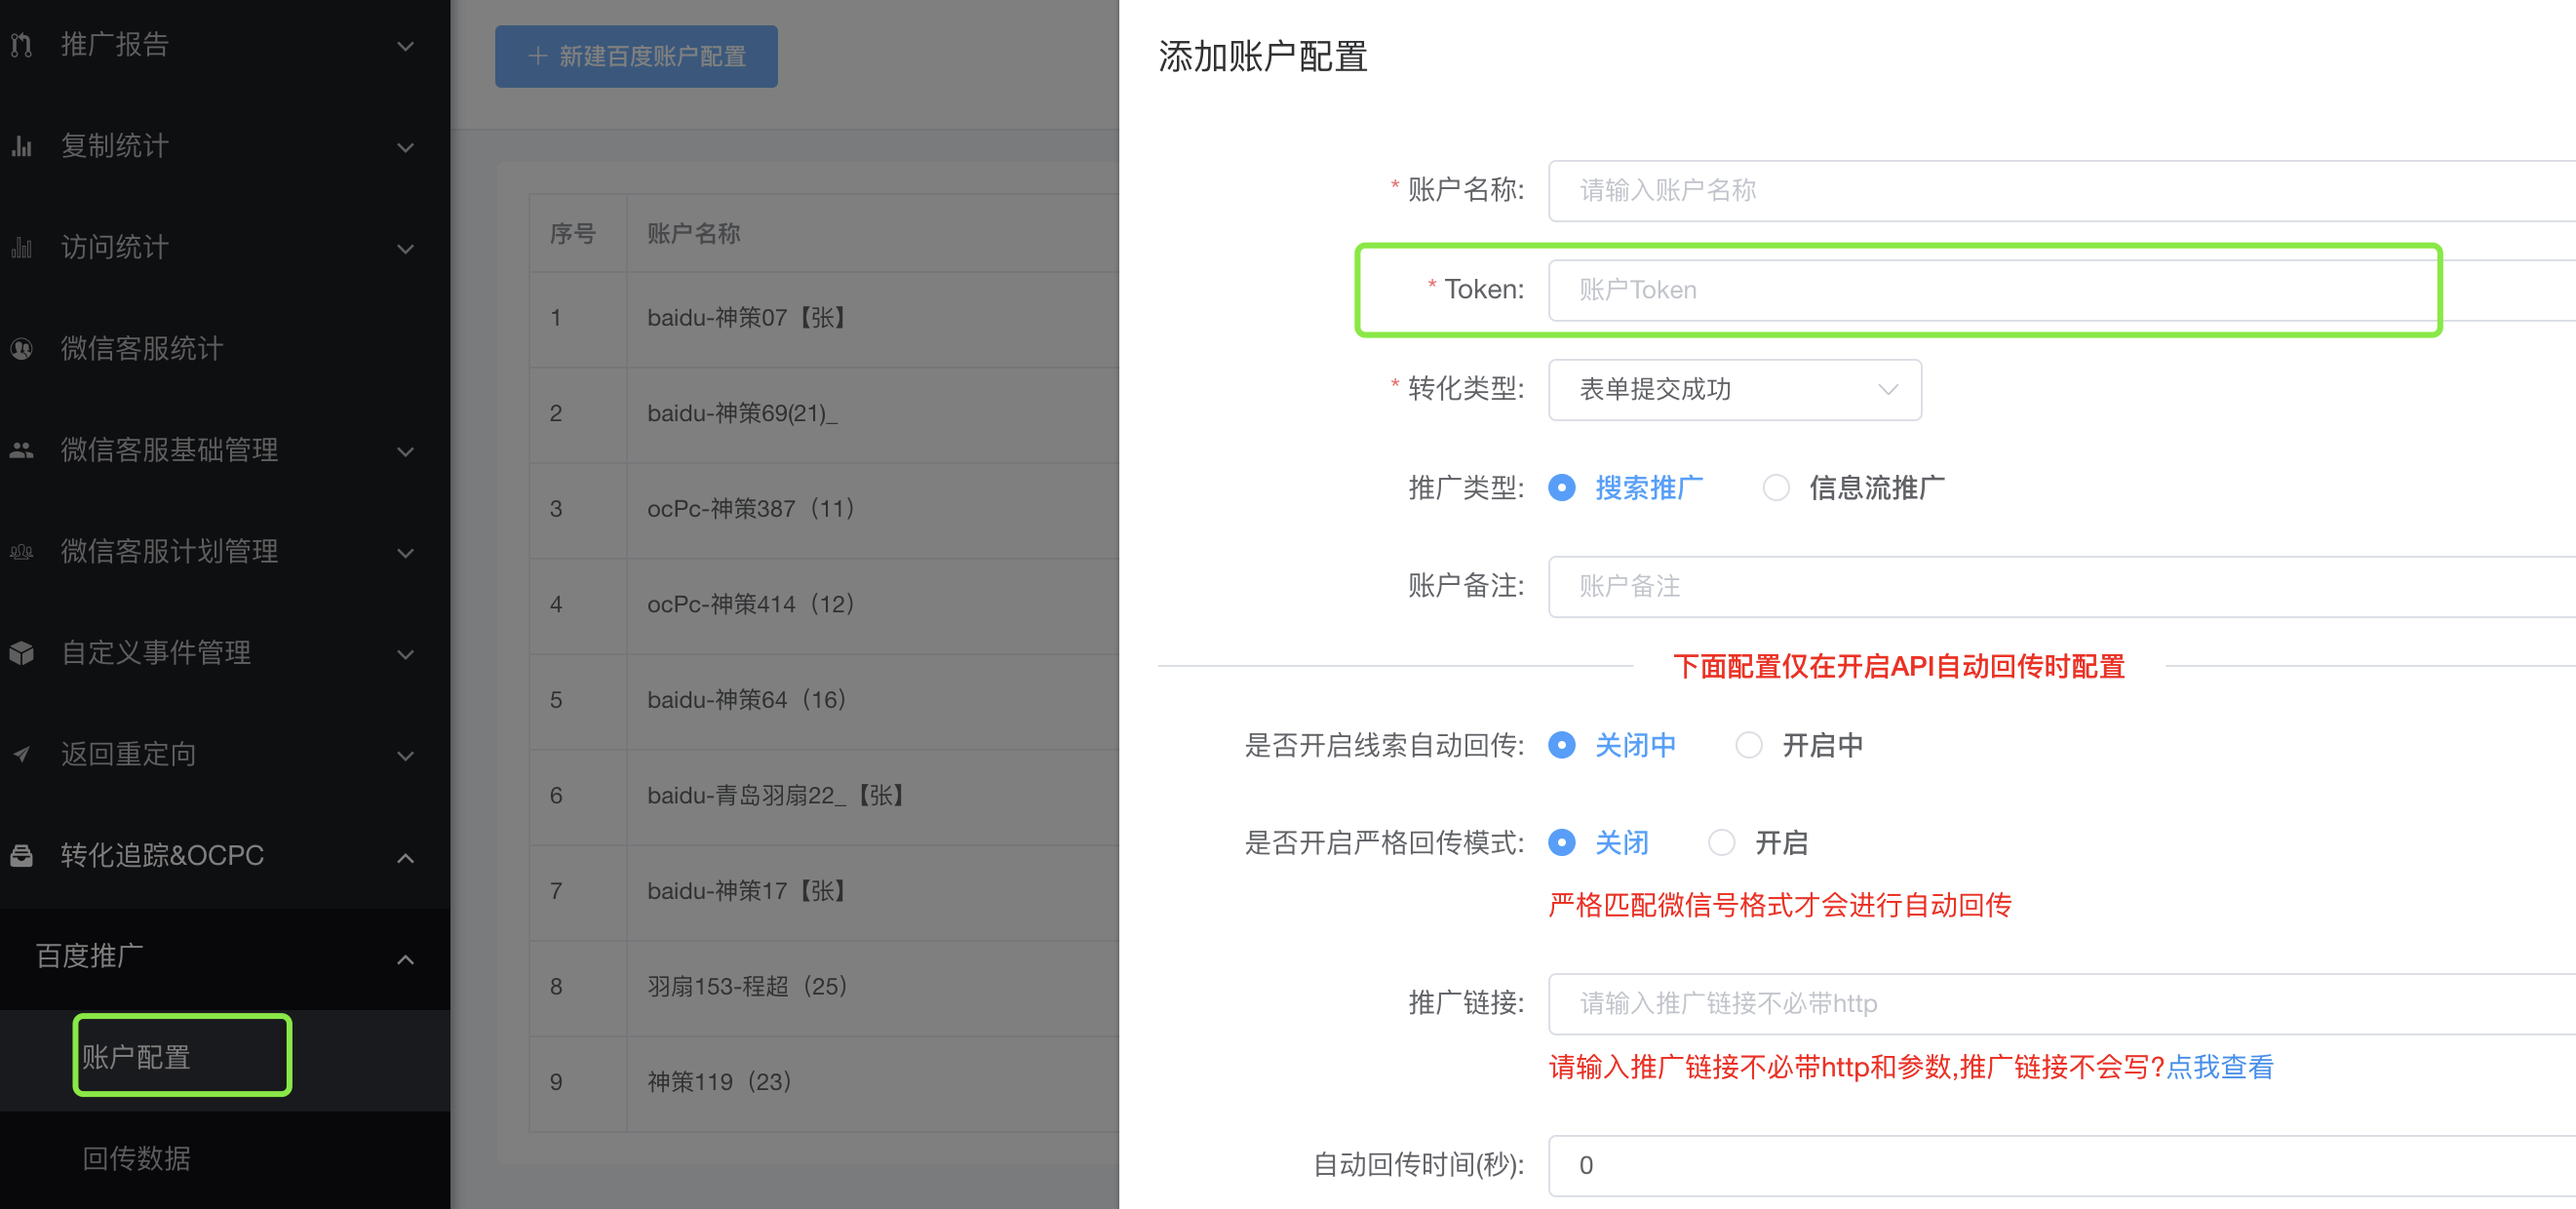Click the 返回重定向 arrow icon

(21, 754)
